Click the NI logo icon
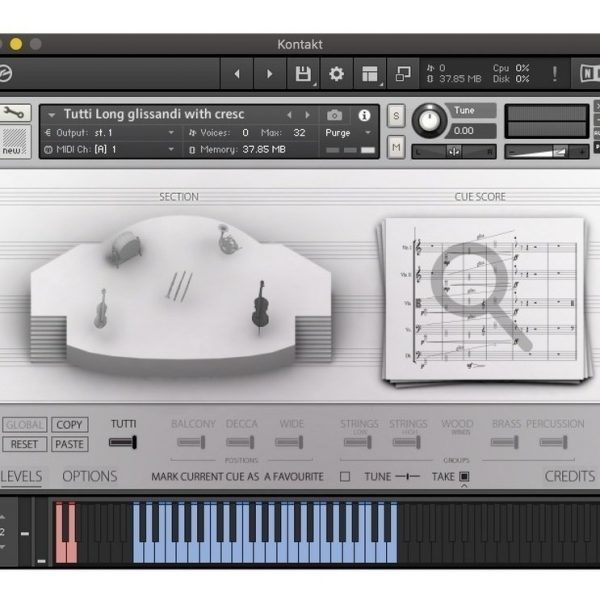This screenshot has height=600, width=600. pos(589,73)
